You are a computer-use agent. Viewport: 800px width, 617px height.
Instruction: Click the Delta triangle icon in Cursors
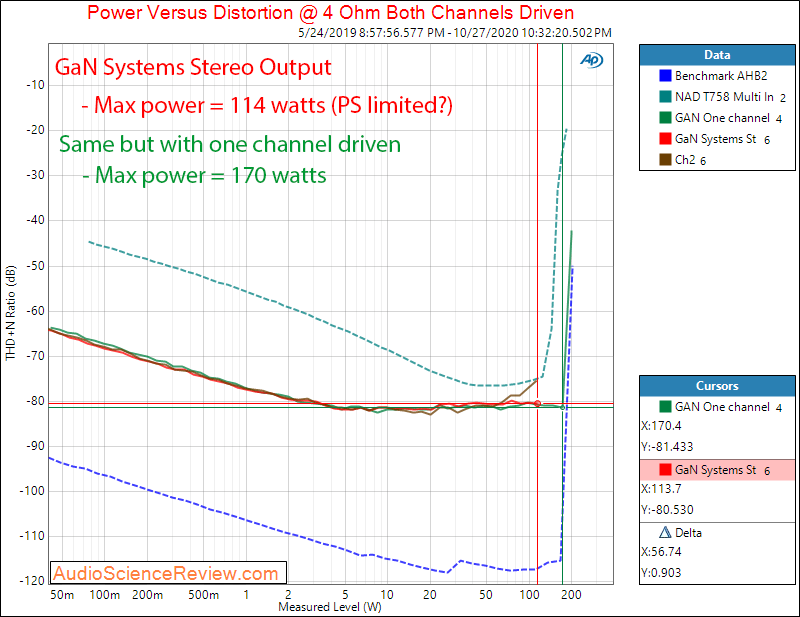(x=665, y=533)
